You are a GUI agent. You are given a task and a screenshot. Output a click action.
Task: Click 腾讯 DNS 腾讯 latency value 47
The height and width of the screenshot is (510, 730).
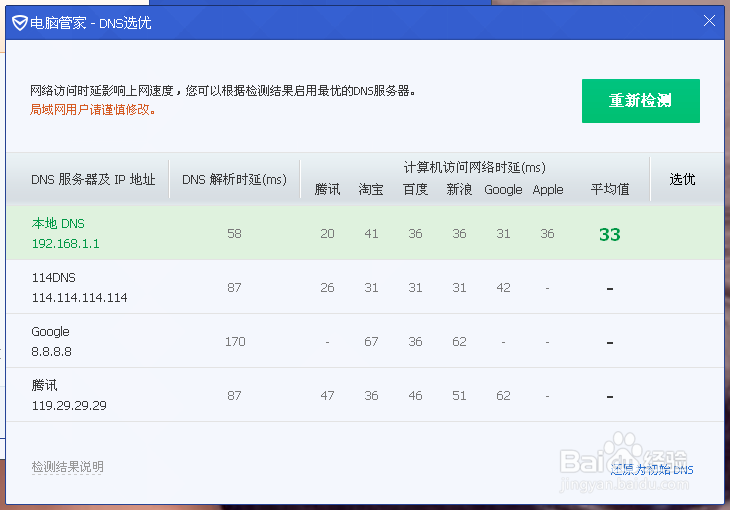coord(327,395)
